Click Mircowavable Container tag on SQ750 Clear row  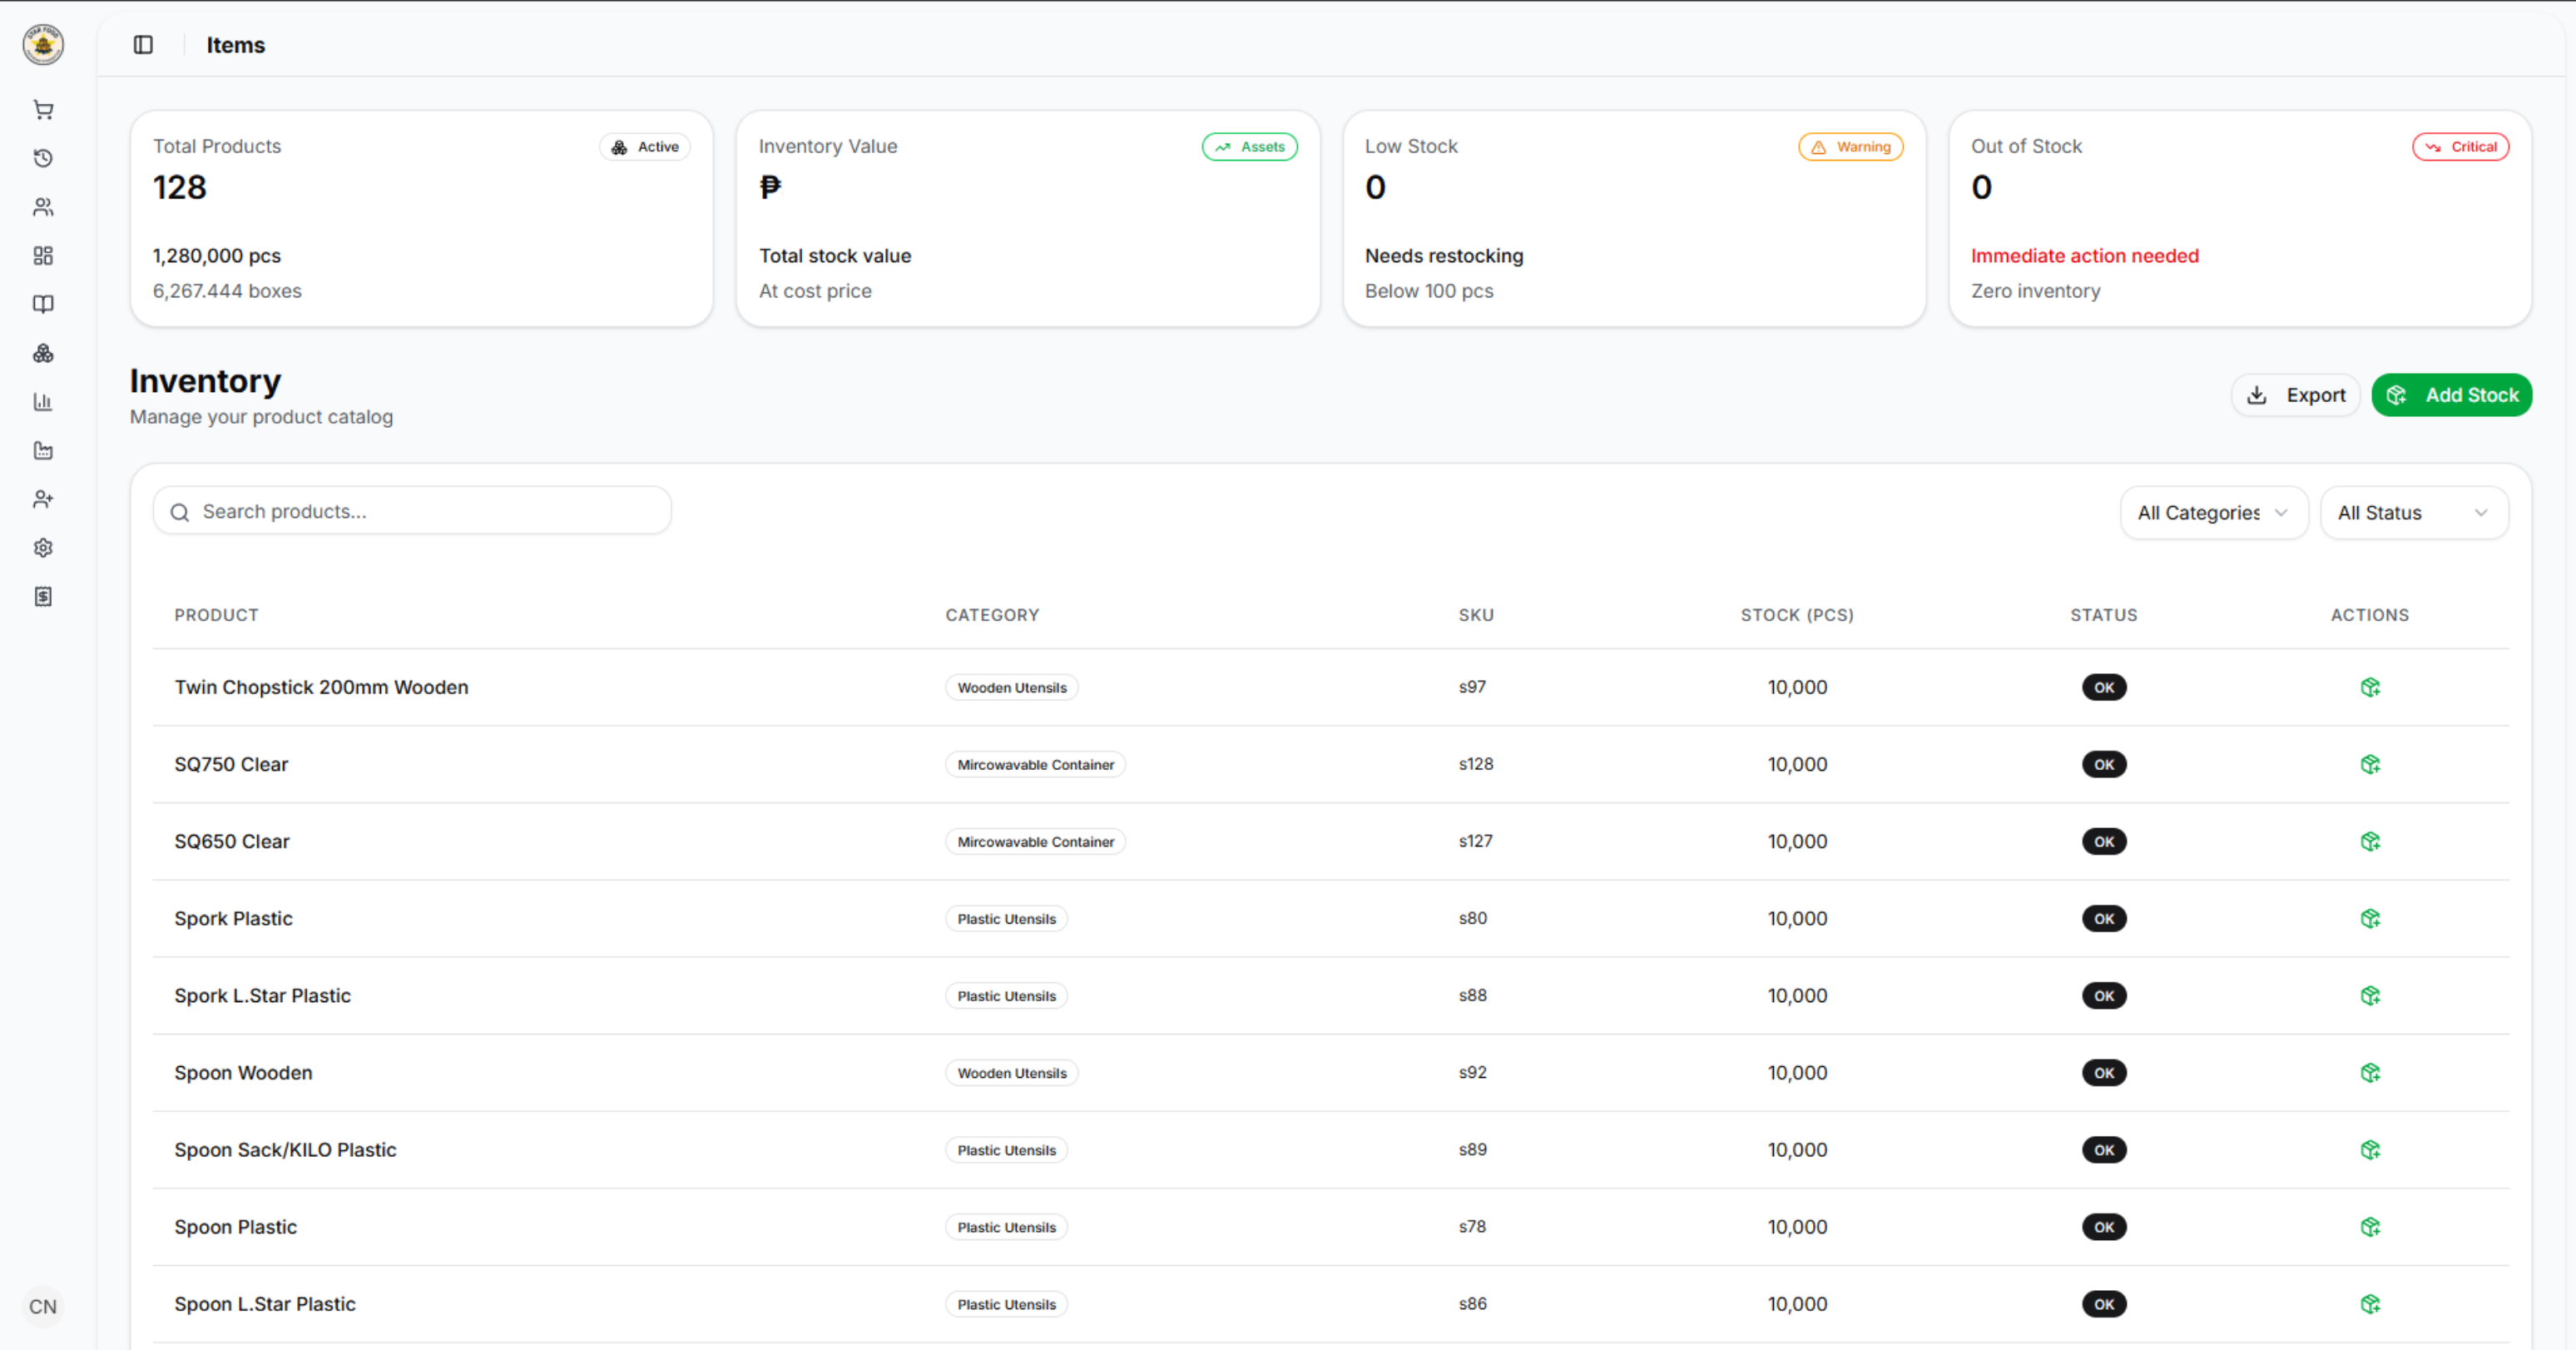1035,765
